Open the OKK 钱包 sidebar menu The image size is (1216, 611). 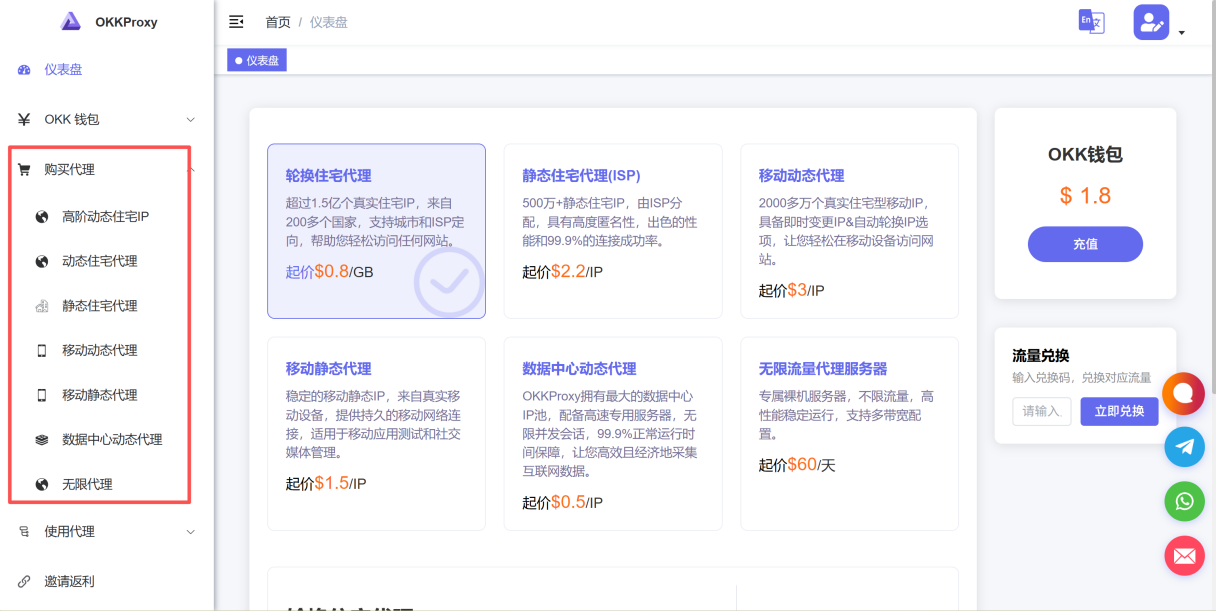(107, 119)
